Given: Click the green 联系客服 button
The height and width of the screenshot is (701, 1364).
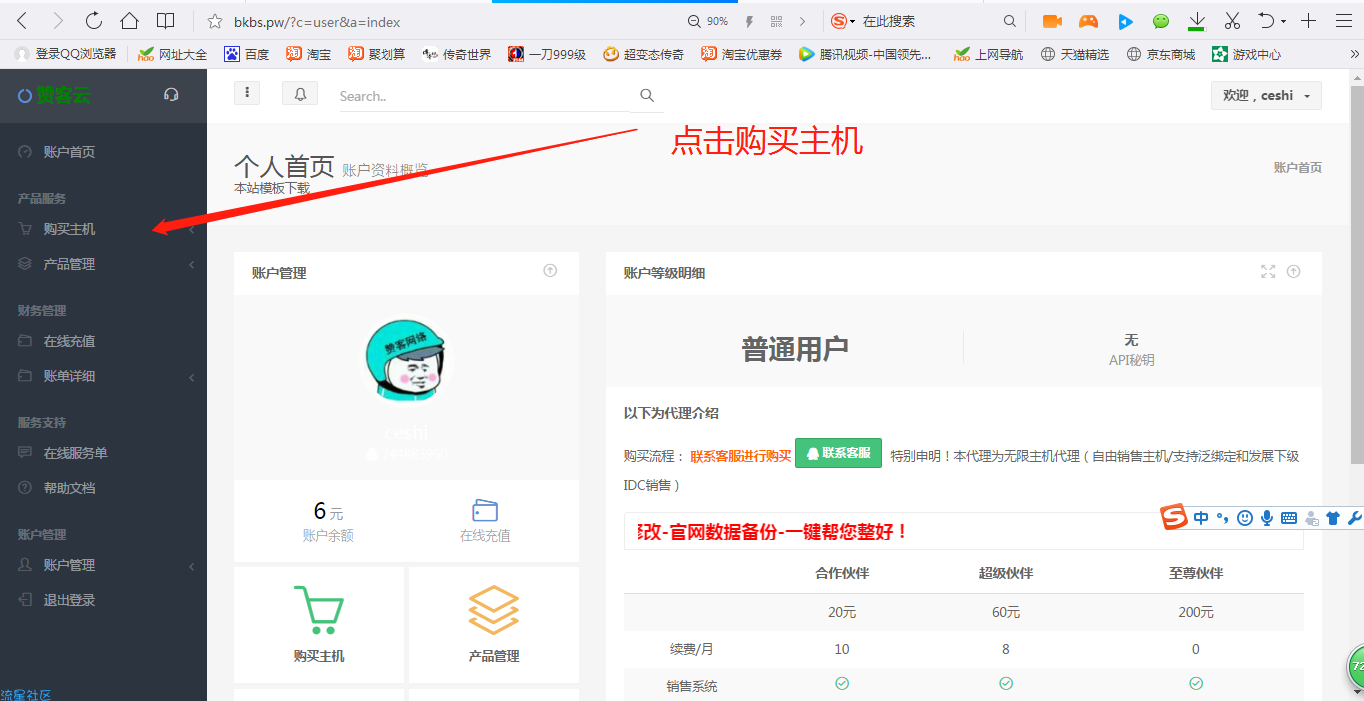Looking at the screenshot, I should click(838, 453).
